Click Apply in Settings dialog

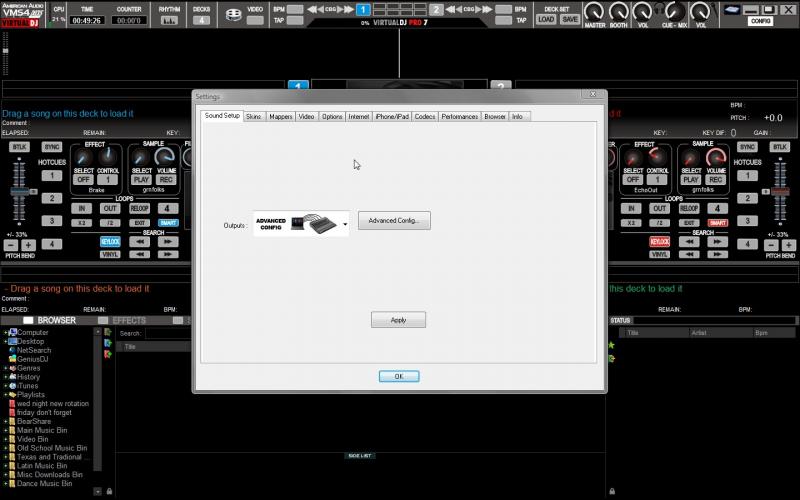(398, 320)
